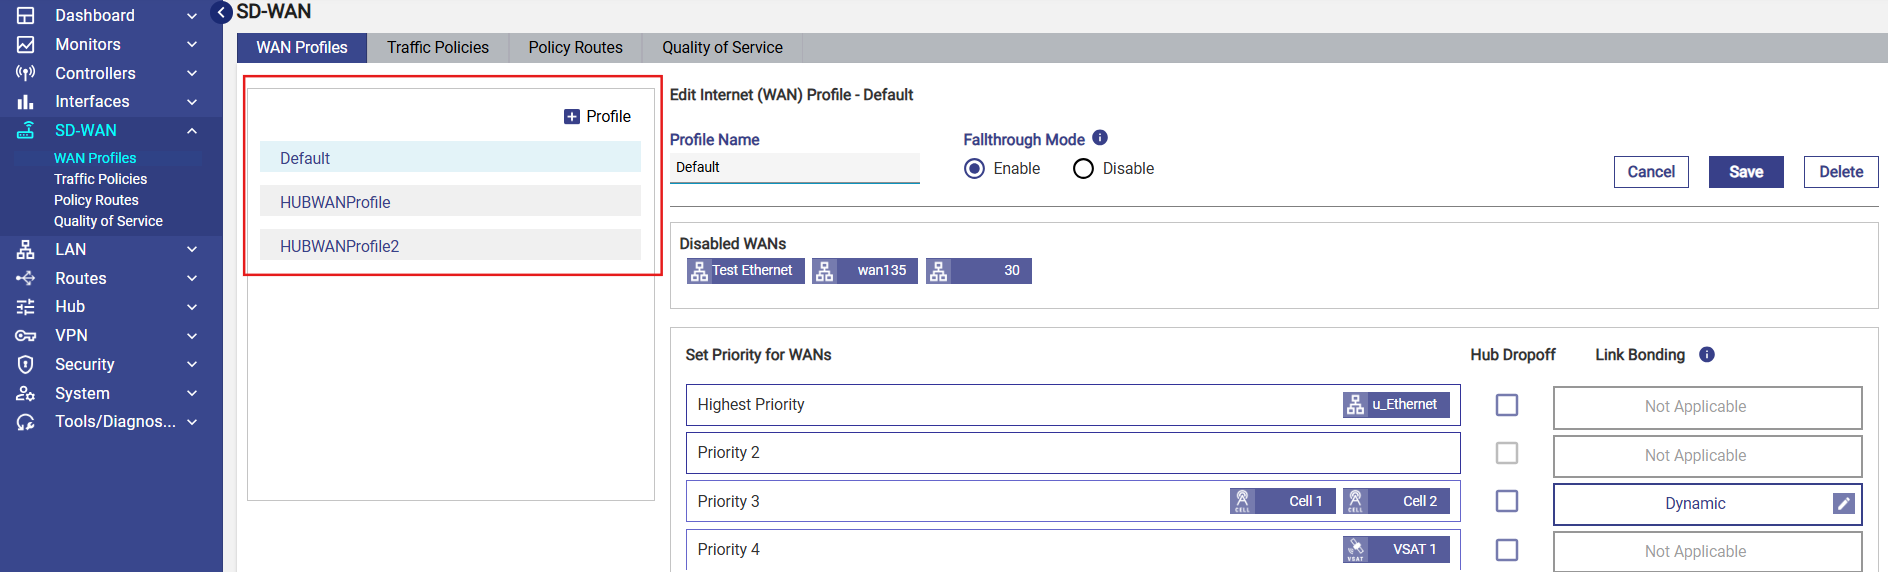
Task: Switch to the Traffic Policies tab
Action: [x=438, y=48]
